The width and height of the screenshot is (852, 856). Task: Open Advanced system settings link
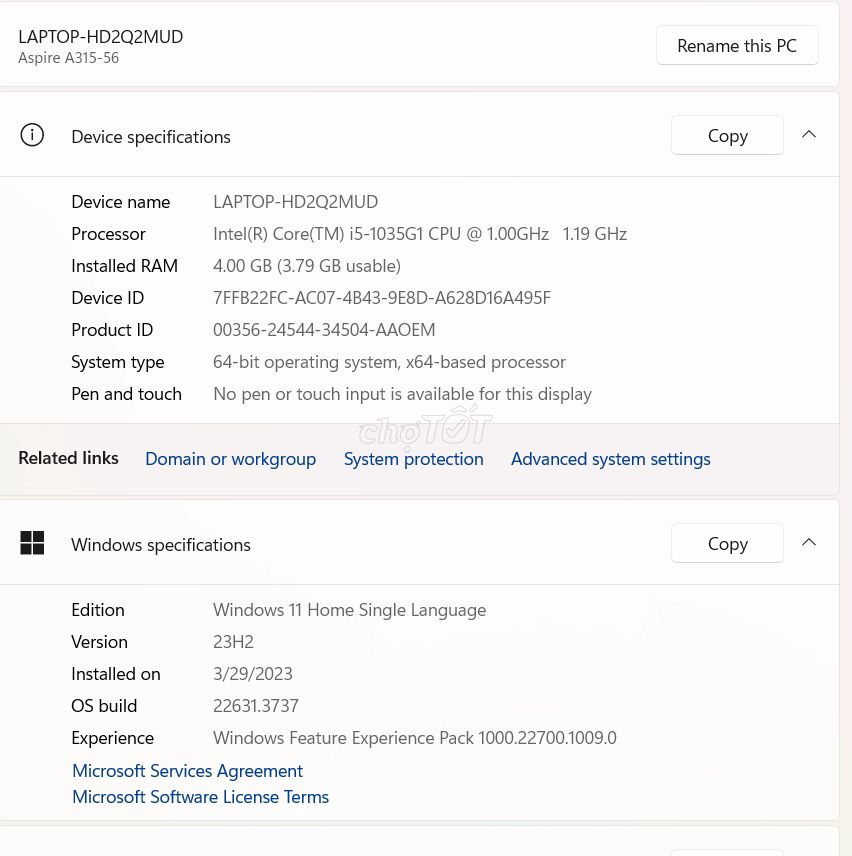tap(610, 459)
